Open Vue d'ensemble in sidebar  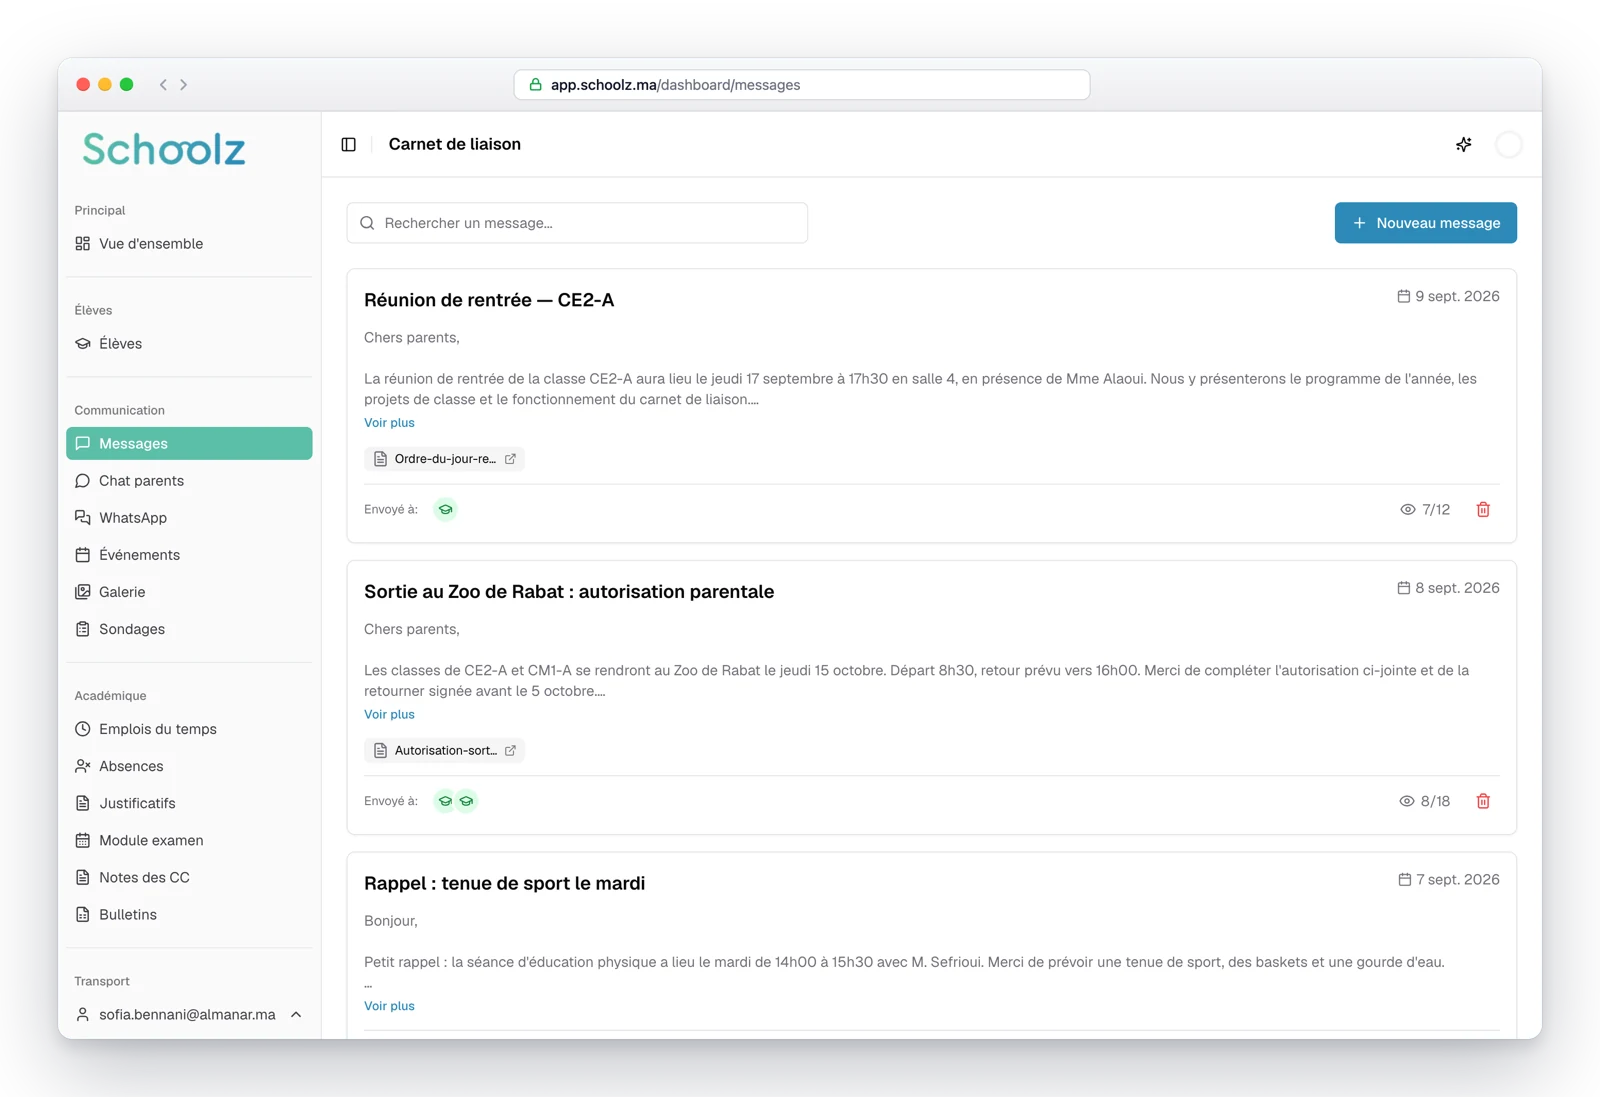point(189,244)
